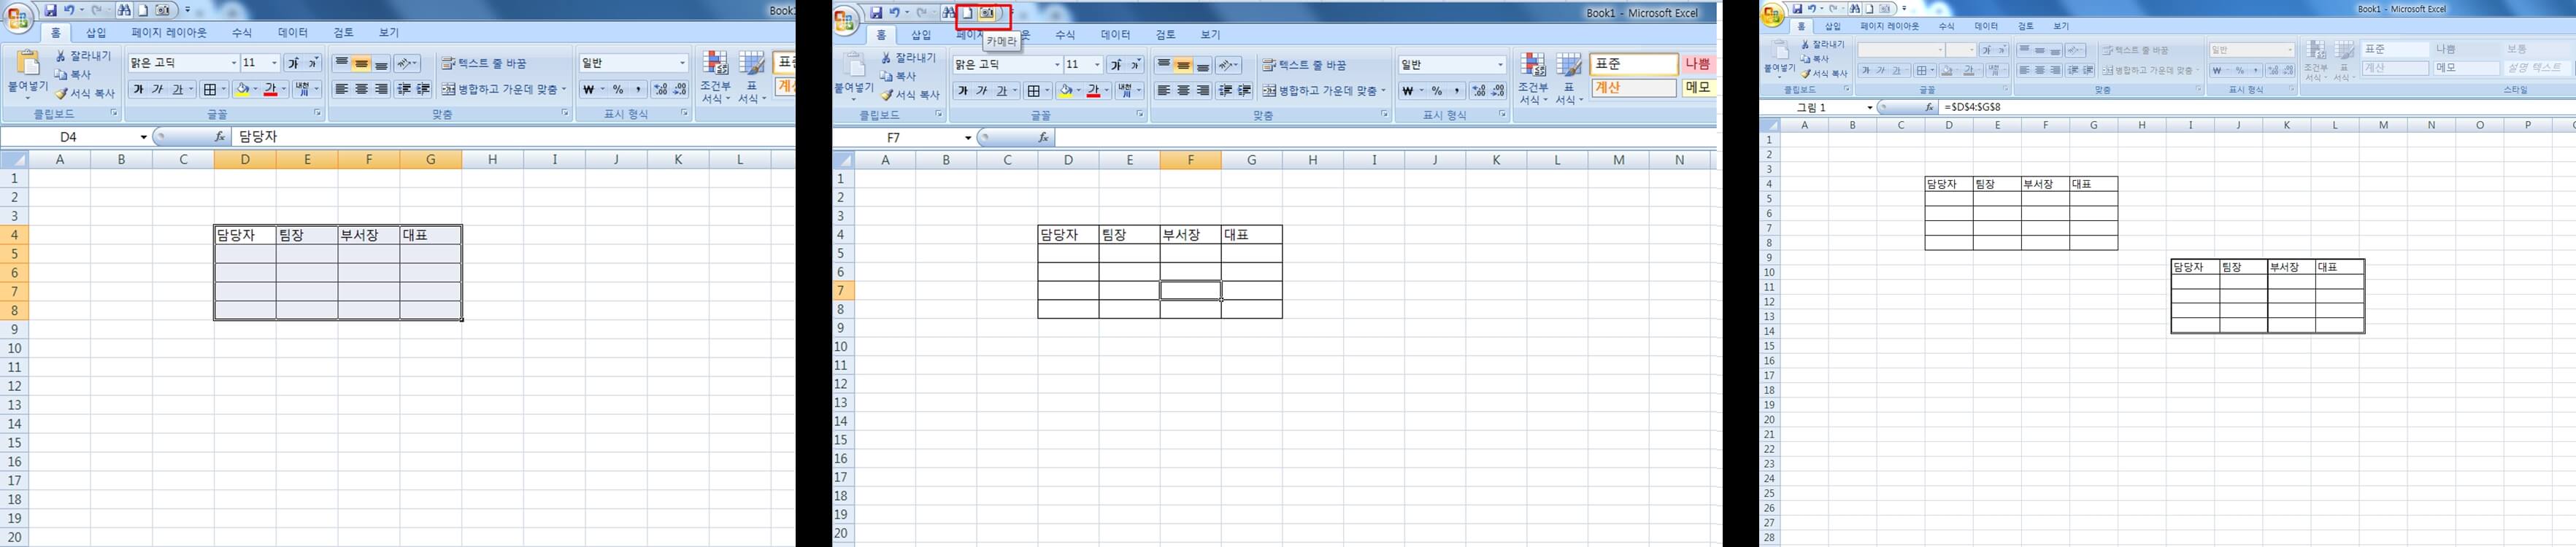Open the borders dropdown in the left window
Image resolution: width=2576 pixels, height=547 pixels.
pyautogui.click(x=224, y=89)
